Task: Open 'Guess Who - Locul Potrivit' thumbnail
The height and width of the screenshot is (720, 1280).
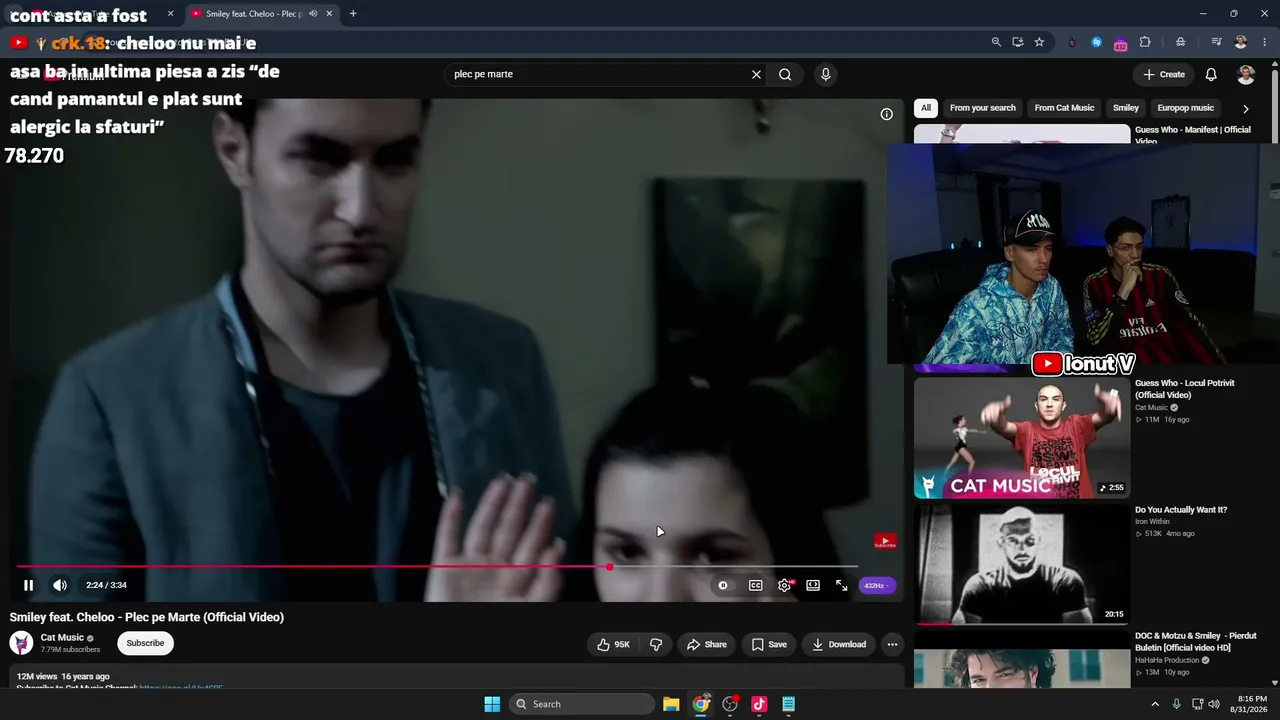Action: (1022, 438)
